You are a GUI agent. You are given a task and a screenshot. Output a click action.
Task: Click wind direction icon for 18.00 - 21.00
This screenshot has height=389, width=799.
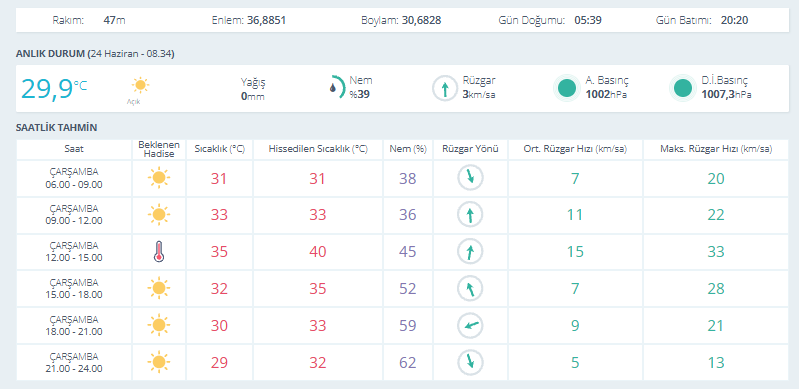pyautogui.click(x=470, y=325)
